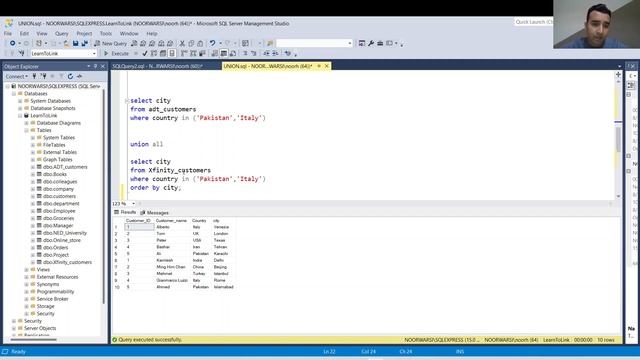Open the Window menu
The width and height of the screenshot is (640, 360).
(x=129, y=33)
